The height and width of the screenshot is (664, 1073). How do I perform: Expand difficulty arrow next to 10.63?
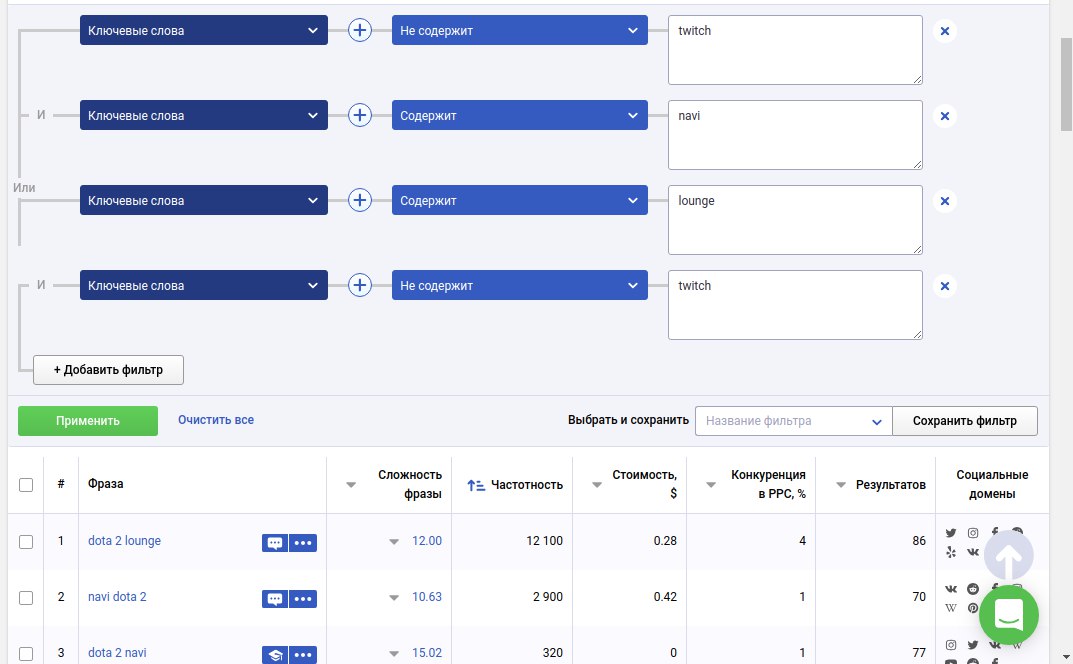tap(394, 598)
